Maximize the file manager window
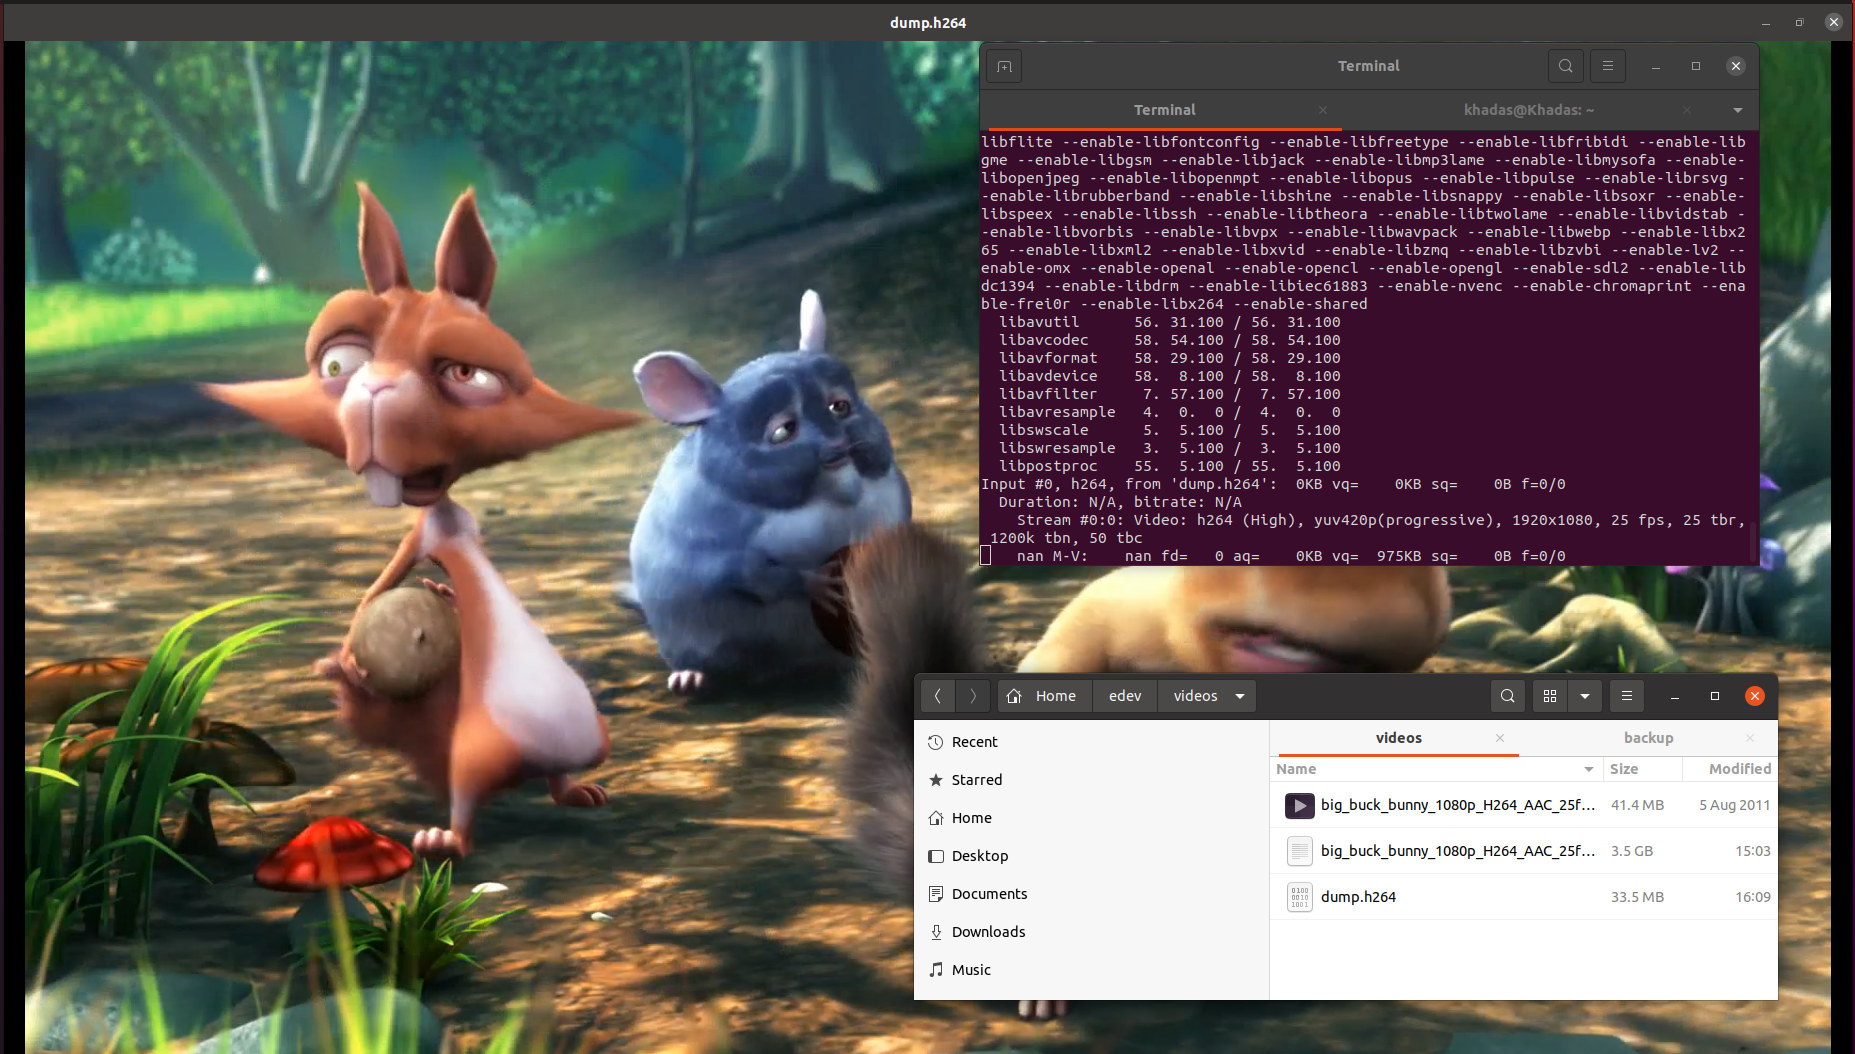The width and height of the screenshot is (1855, 1054). click(1715, 696)
